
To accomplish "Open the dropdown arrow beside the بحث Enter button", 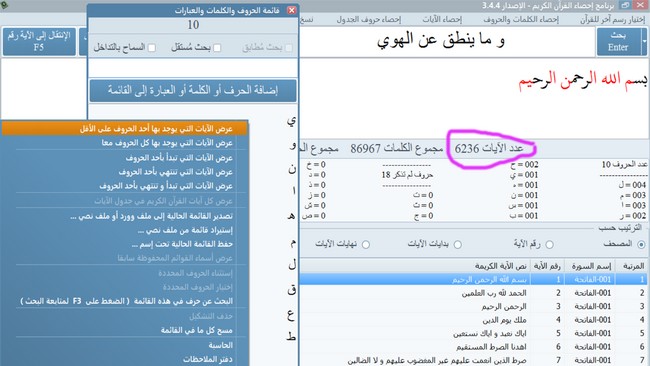I will coord(644,41).
